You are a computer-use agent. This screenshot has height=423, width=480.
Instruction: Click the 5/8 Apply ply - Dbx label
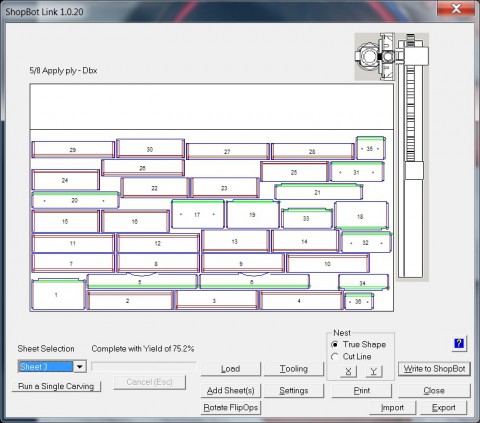click(x=63, y=70)
